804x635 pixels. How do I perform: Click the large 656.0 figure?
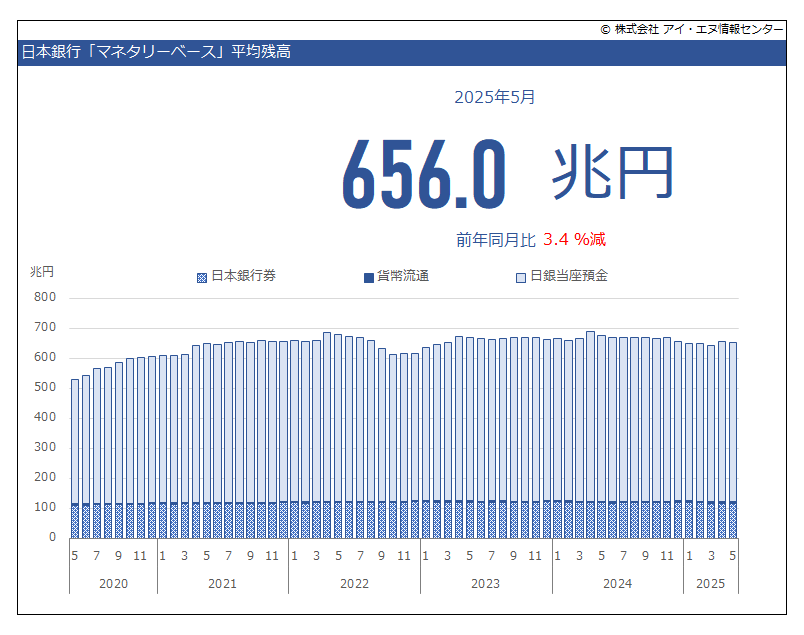coord(424,175)
